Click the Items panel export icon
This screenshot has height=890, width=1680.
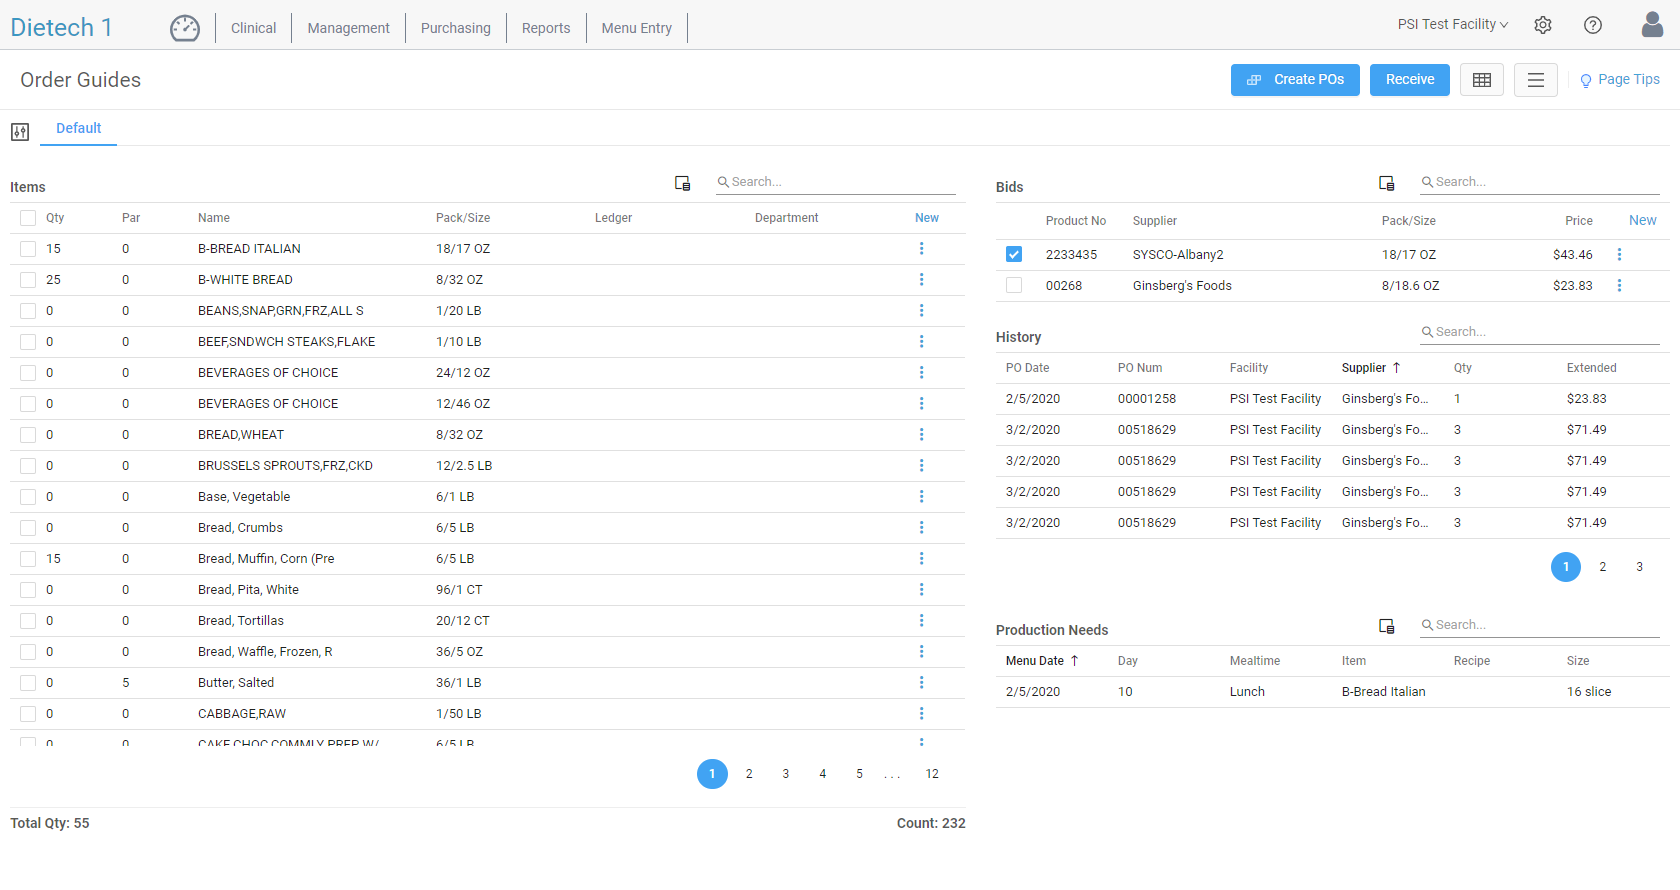(x=683, y=183)
